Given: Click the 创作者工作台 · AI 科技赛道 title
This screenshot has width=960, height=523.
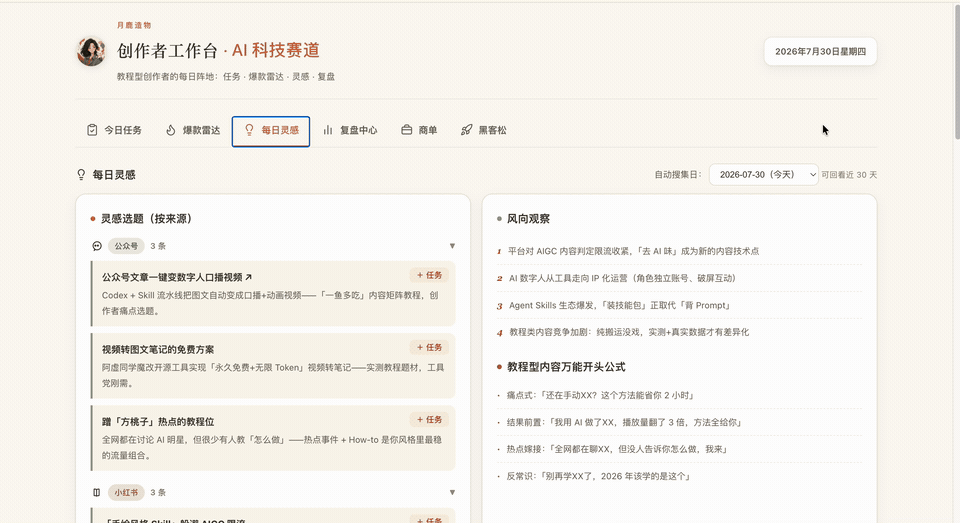Looking at the screenshot, I should click(x=219, y=51).
